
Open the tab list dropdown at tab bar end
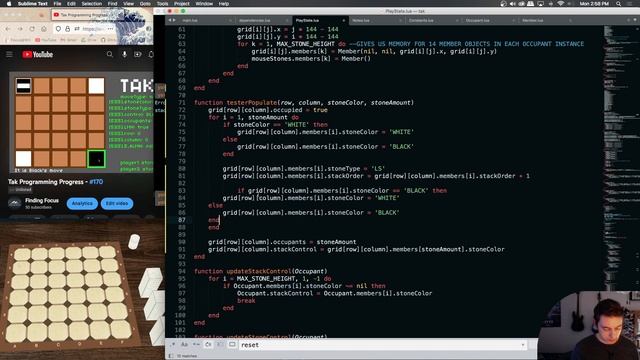(636, 20)
